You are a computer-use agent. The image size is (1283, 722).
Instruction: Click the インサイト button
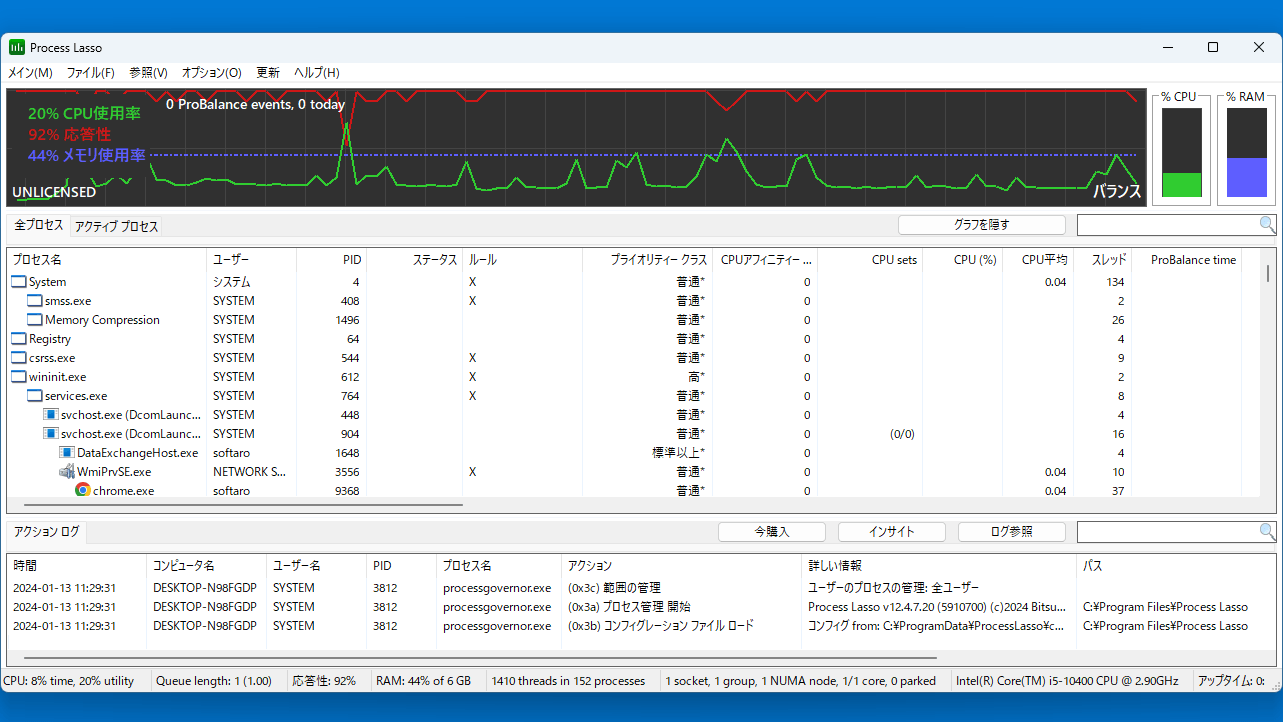click(x=892, y=532)
